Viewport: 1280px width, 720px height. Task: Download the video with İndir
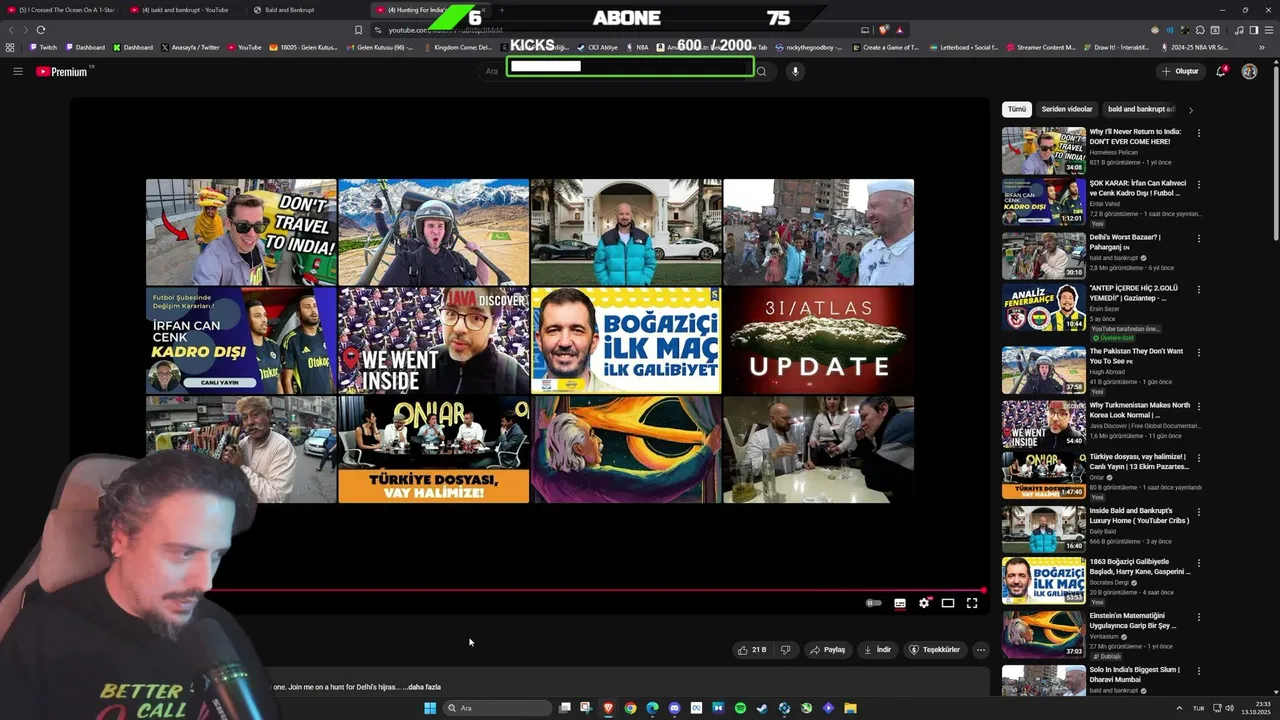[877, 650]
